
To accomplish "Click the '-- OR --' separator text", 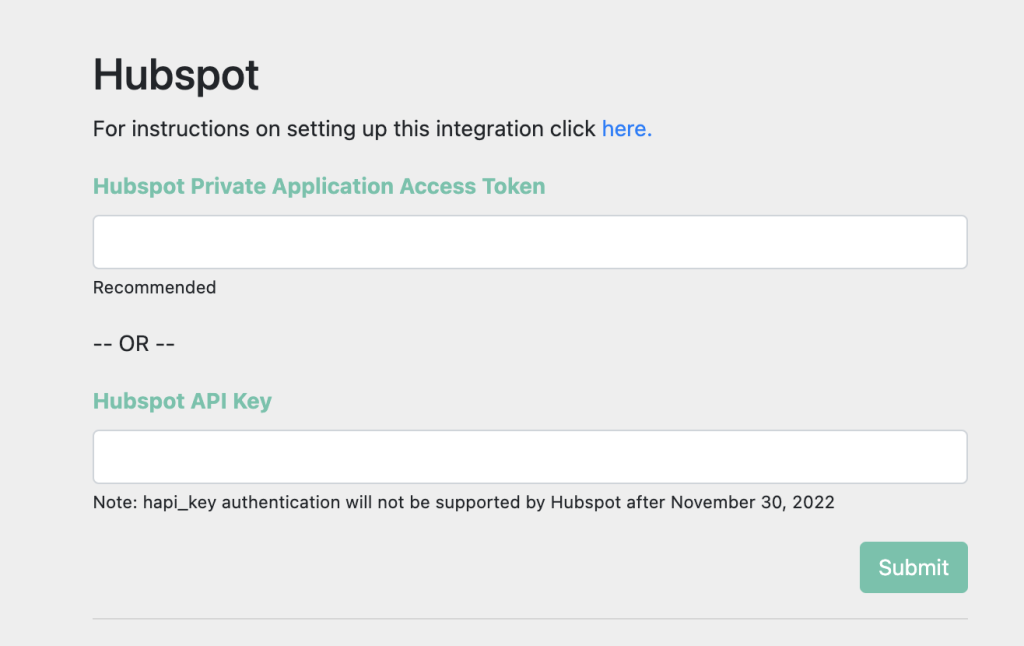I will [134, 344].
